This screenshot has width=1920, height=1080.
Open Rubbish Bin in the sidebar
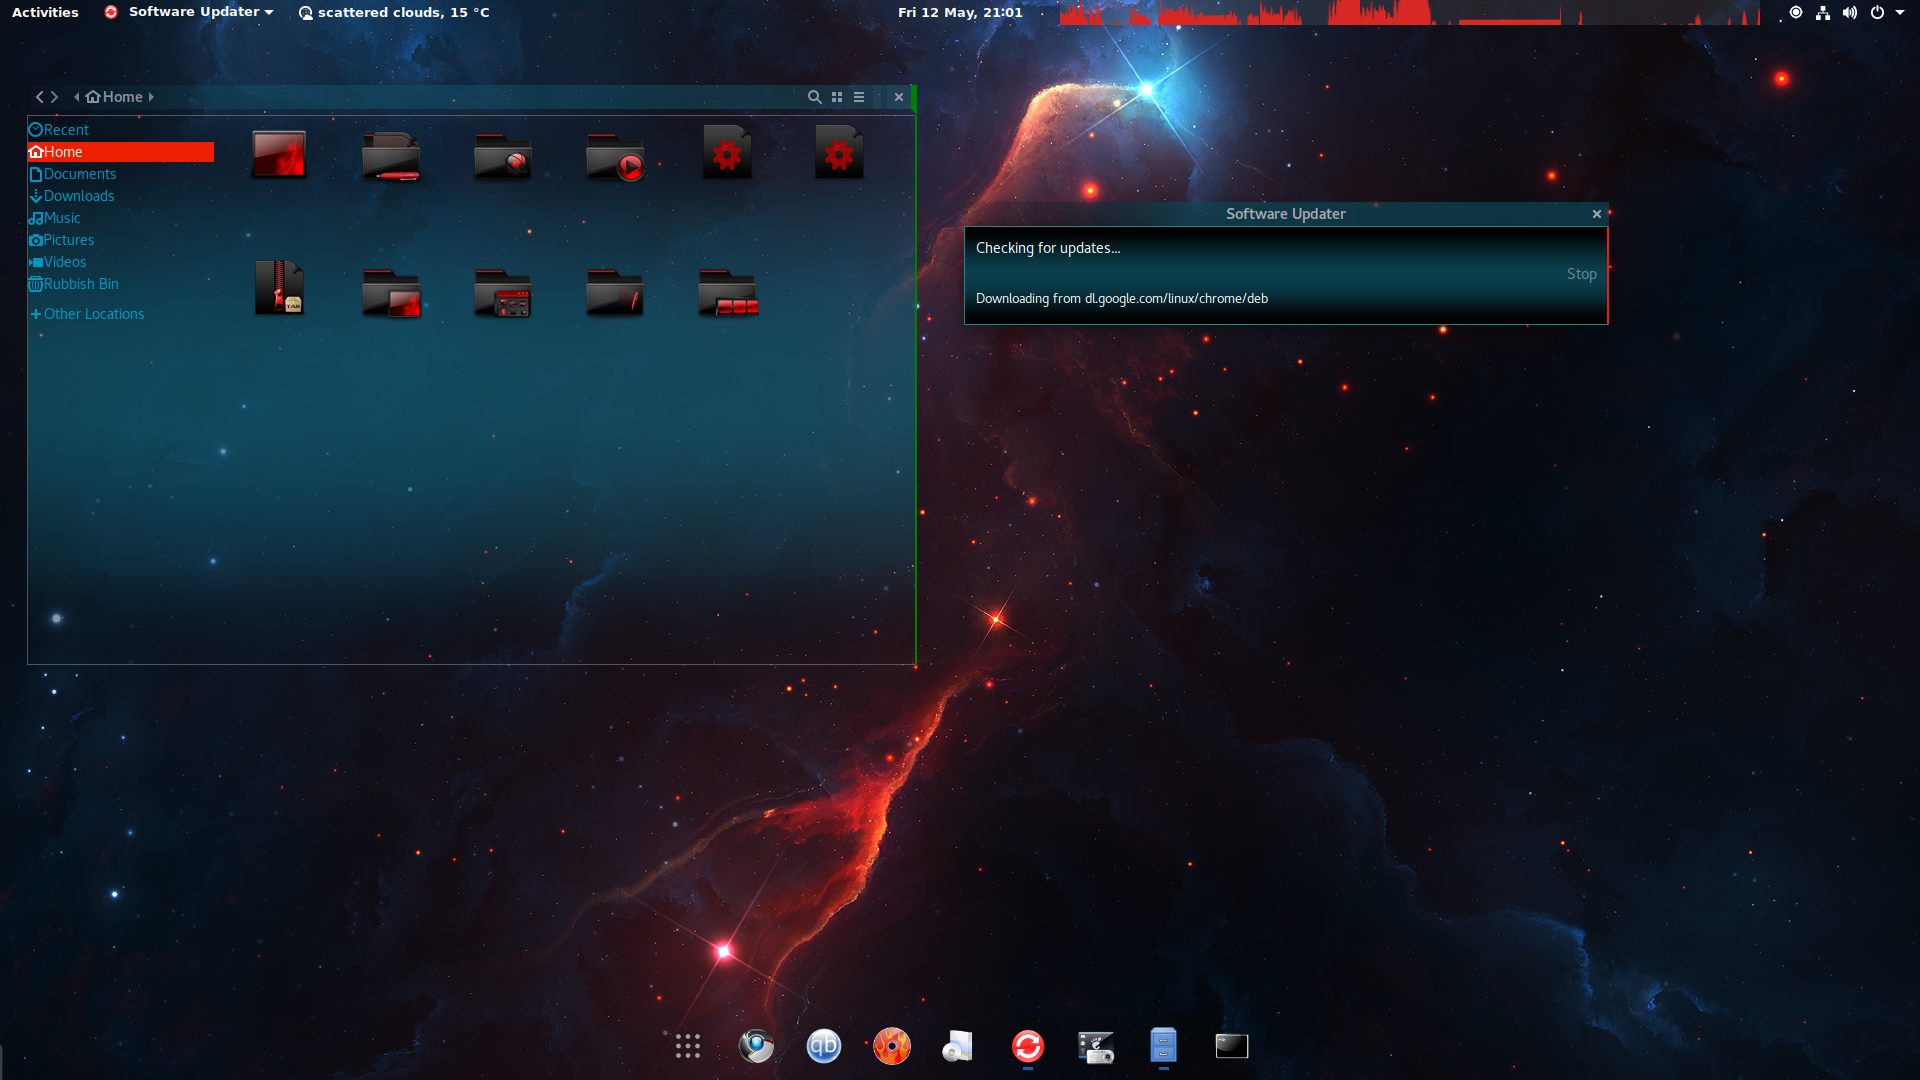pyautogui.click(x=120, y=284)
